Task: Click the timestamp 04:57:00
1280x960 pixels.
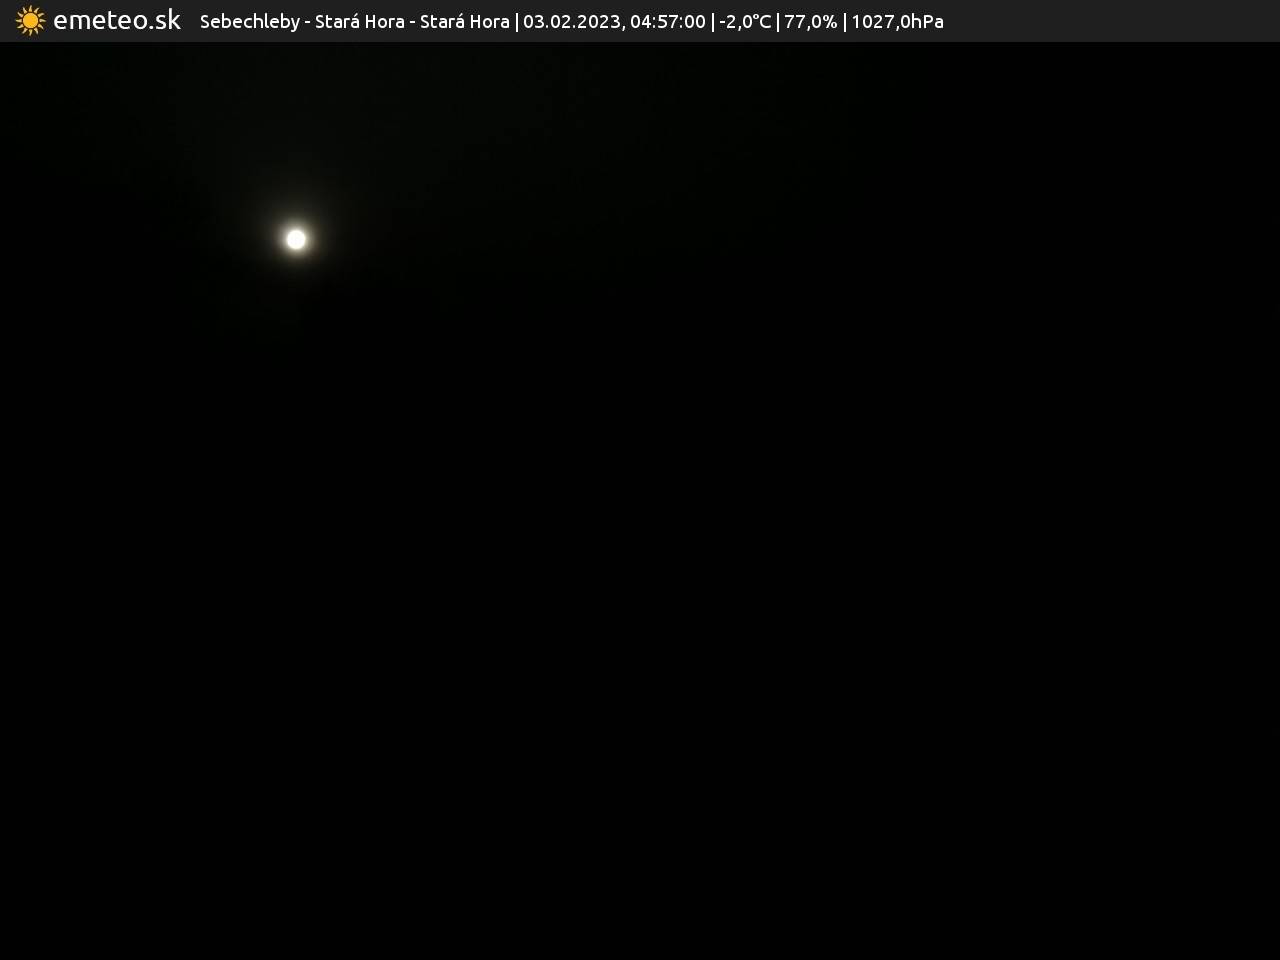Action: click(667, 22)
